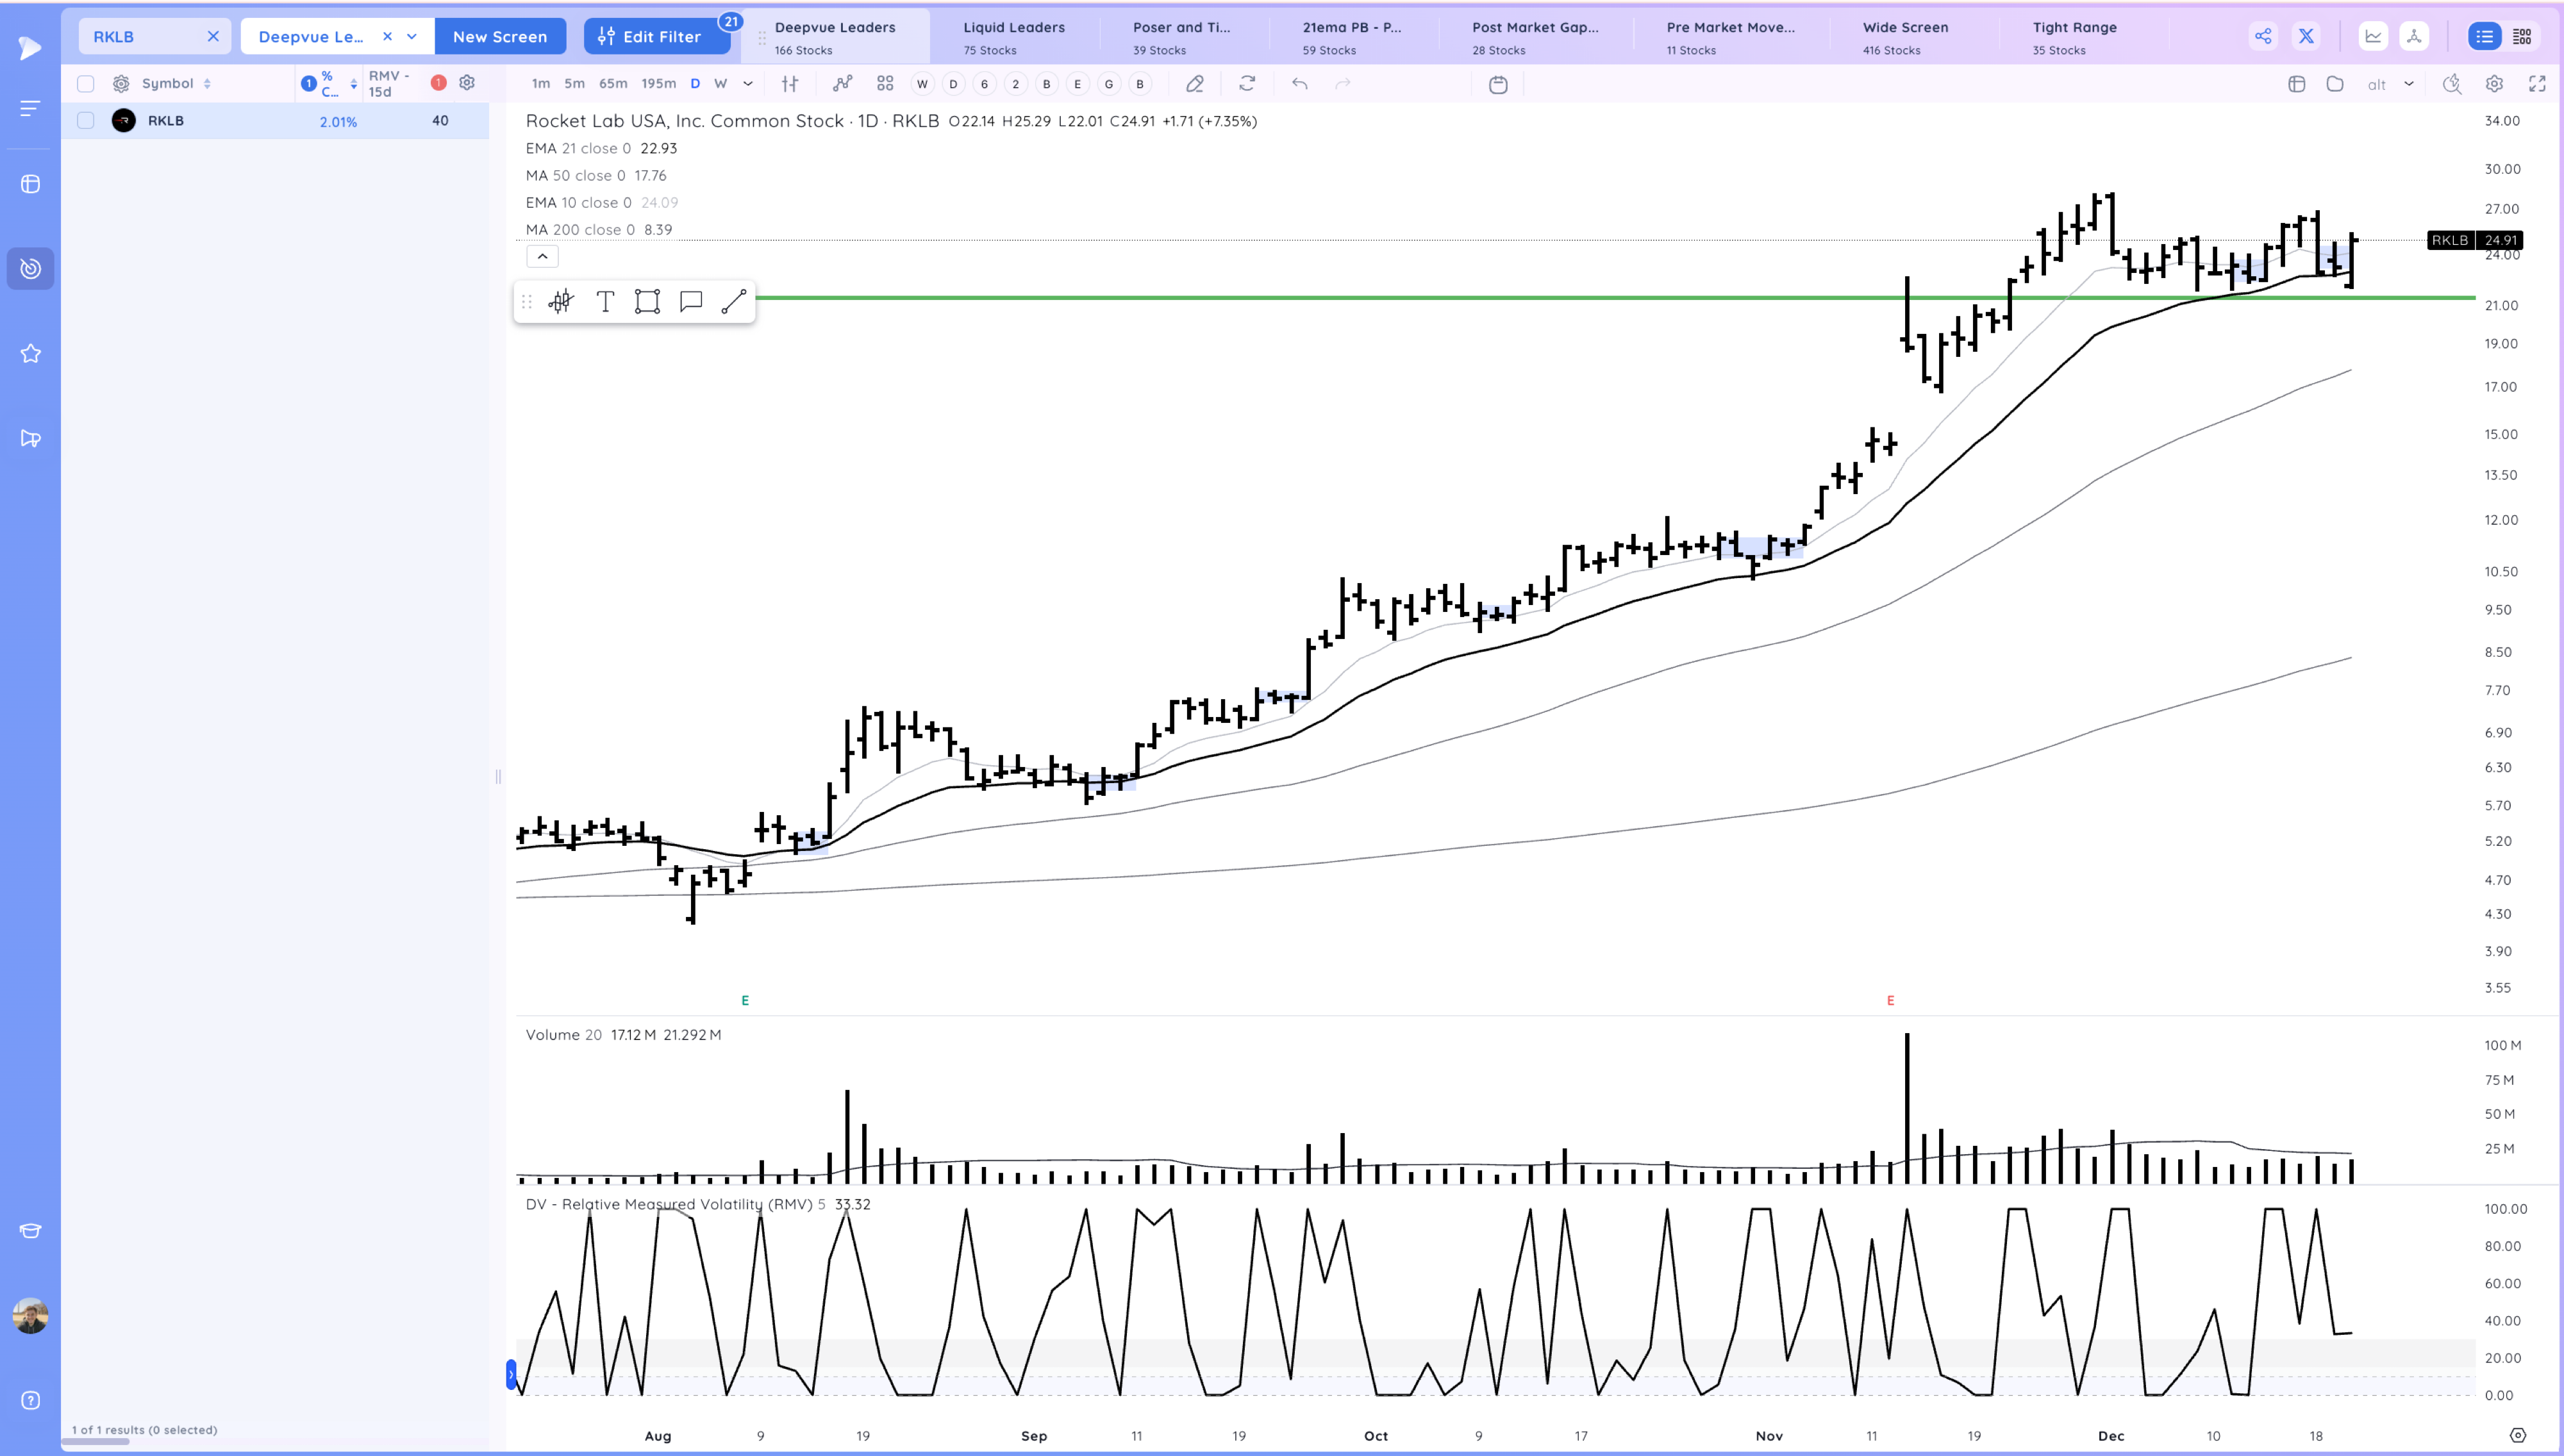Click the Deepvue logo icon
2564x1456 pixels.
tap(30, 47)
